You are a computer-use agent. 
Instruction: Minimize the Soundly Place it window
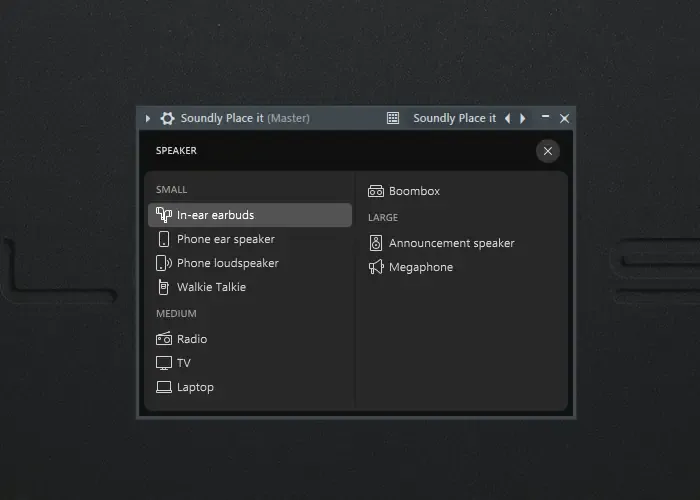click(x=545, y=117)
